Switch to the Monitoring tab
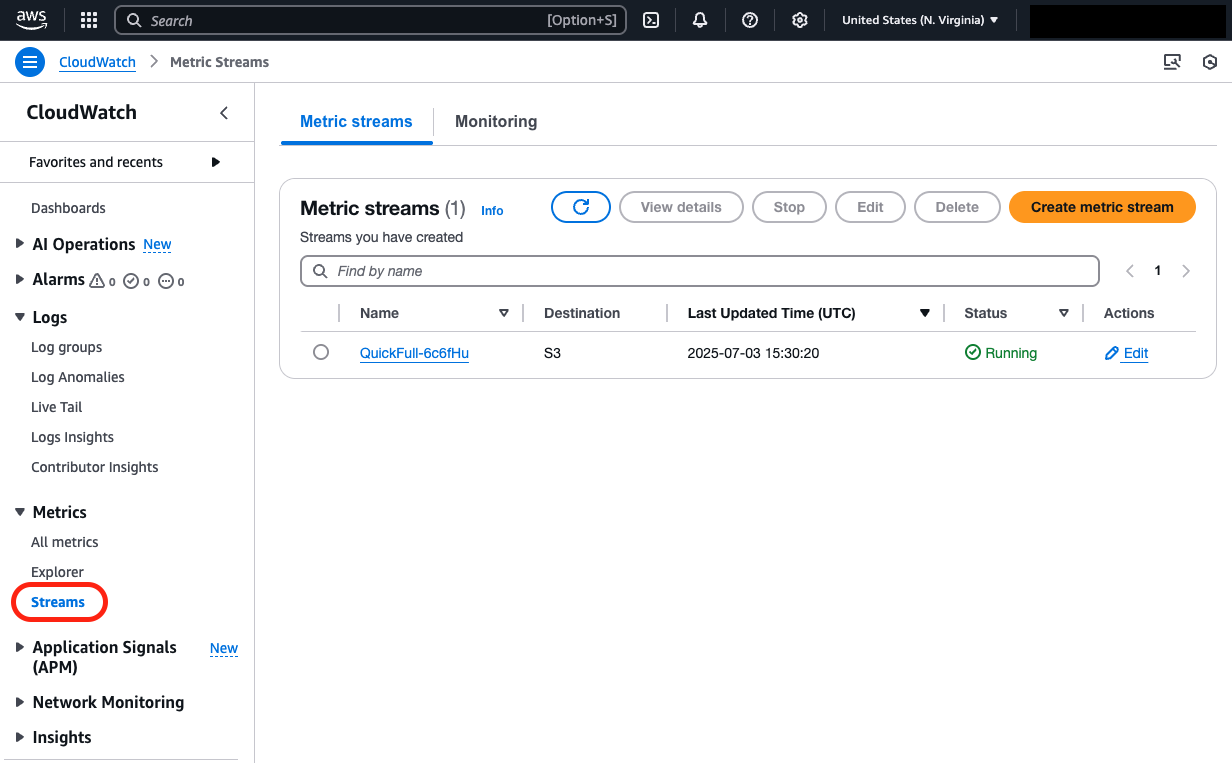 (x=496, y=121)
